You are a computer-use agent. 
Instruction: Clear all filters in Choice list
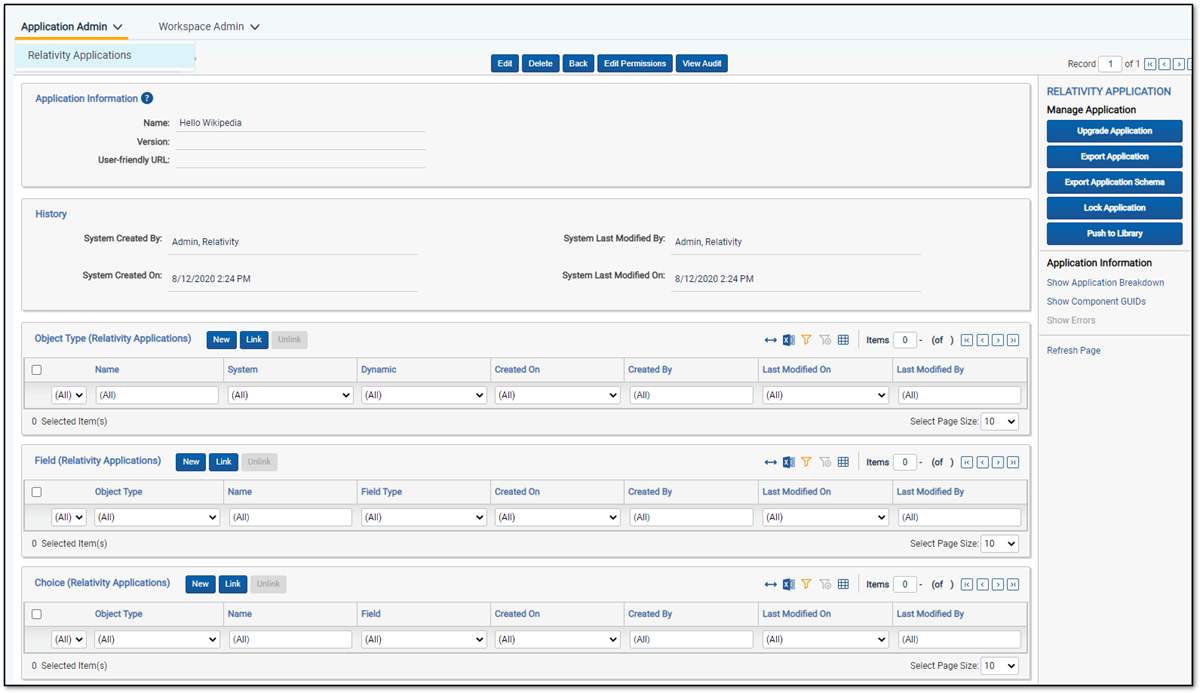(825, 584)
